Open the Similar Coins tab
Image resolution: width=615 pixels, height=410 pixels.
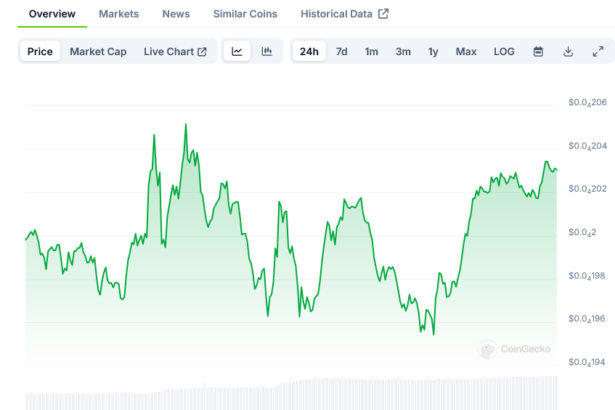tap(245, 14)
